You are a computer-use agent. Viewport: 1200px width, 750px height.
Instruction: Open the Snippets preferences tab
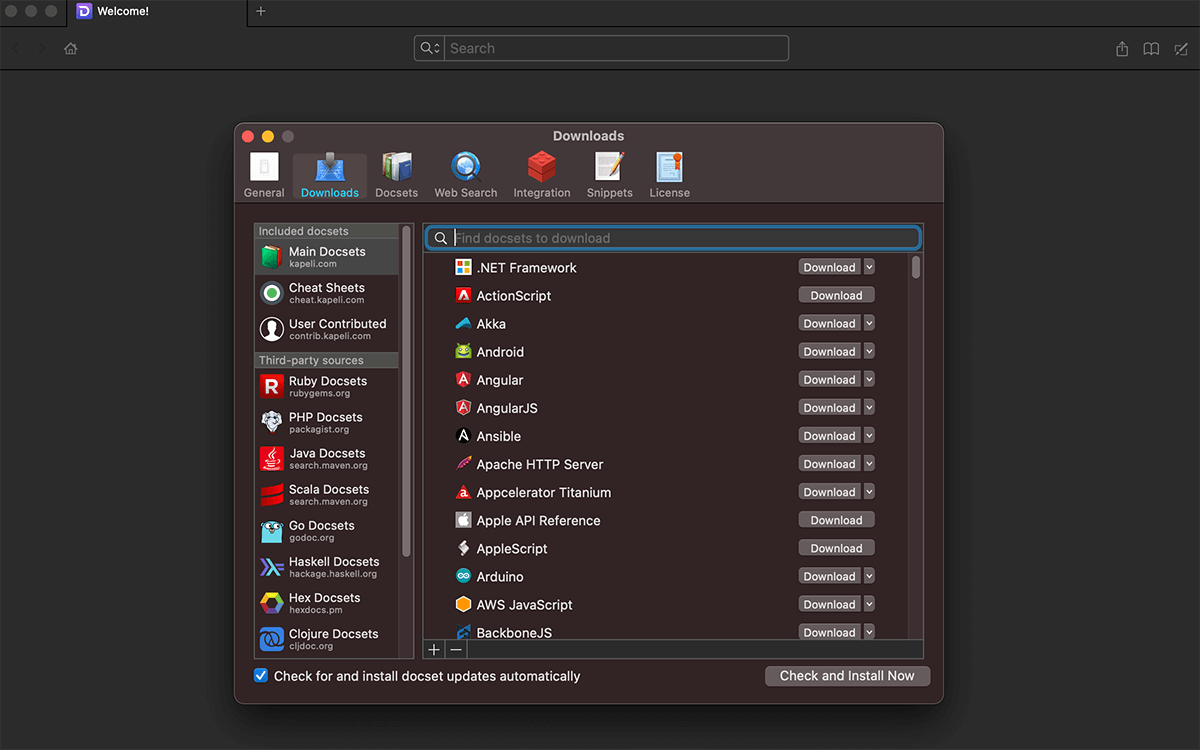[x=610, y=175]
